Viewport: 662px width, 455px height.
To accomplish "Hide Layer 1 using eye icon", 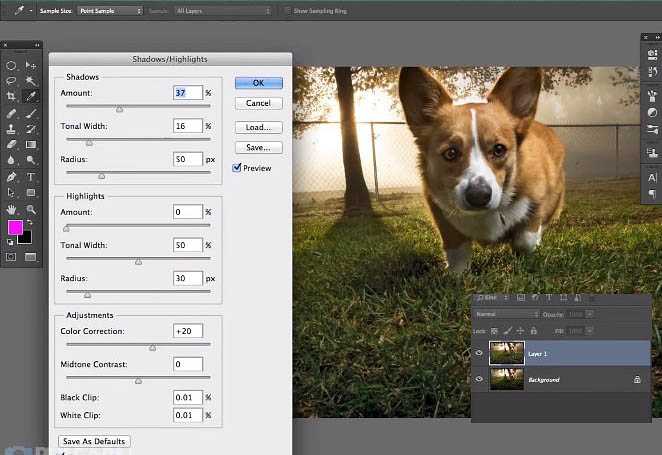I will [x=479, y=353].
